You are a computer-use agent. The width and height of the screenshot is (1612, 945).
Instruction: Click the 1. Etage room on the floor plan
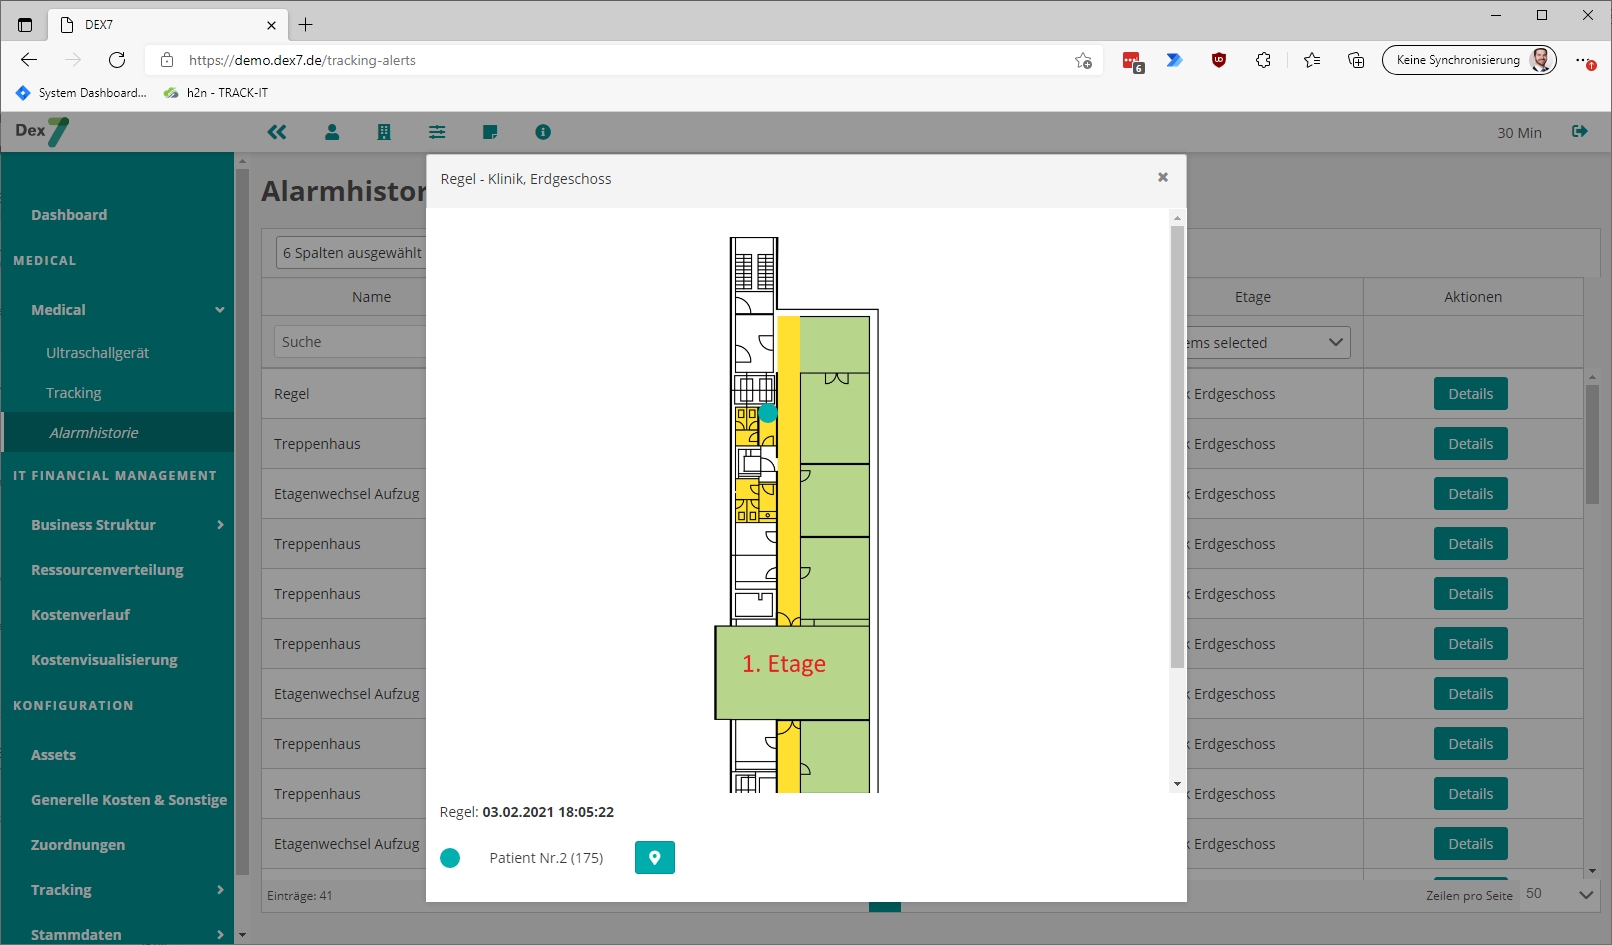791,672
